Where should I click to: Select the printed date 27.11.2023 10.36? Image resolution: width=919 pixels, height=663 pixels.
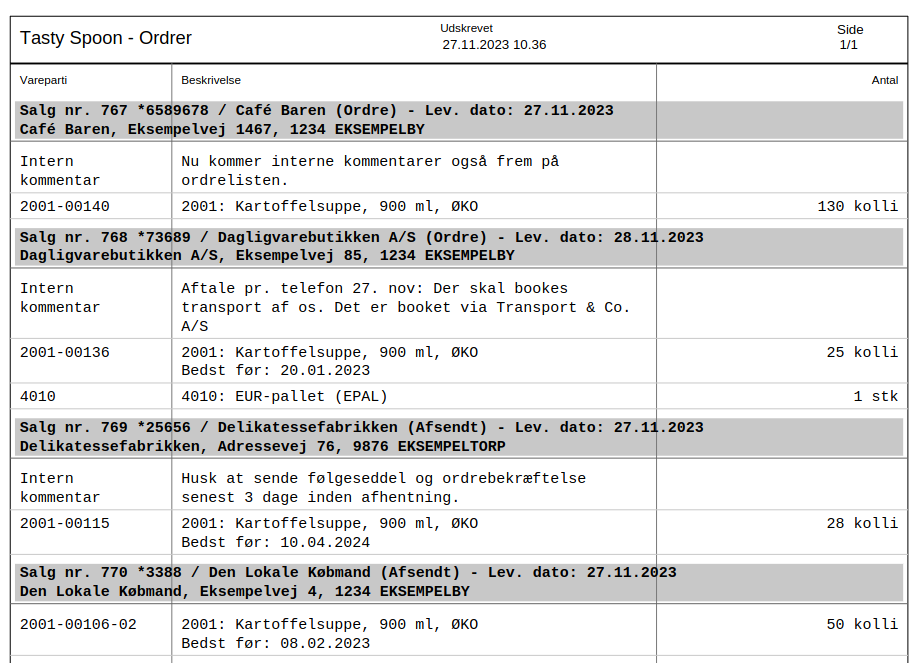tap(494, 45)
